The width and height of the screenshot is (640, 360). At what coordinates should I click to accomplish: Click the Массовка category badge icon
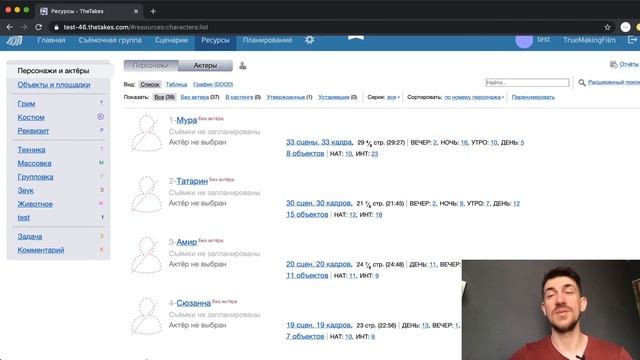pyautogui.click(x=101, y=163)
